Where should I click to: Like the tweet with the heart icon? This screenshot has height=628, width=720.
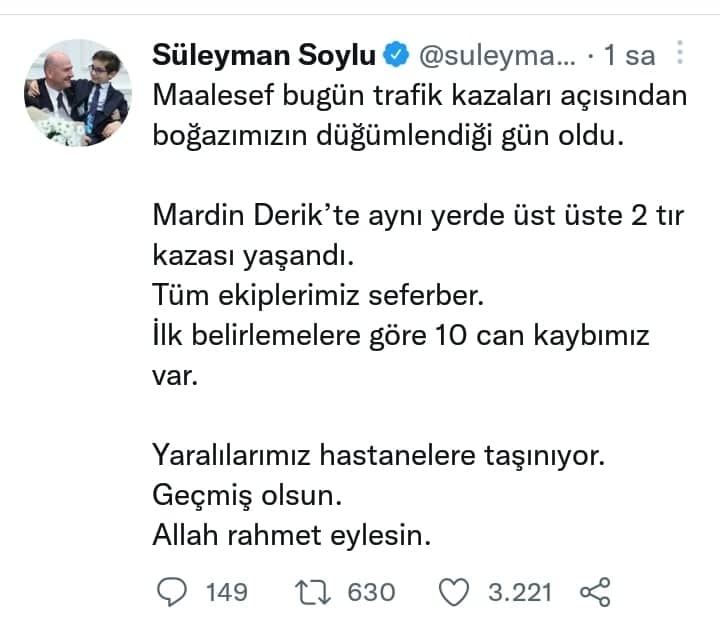455,592
